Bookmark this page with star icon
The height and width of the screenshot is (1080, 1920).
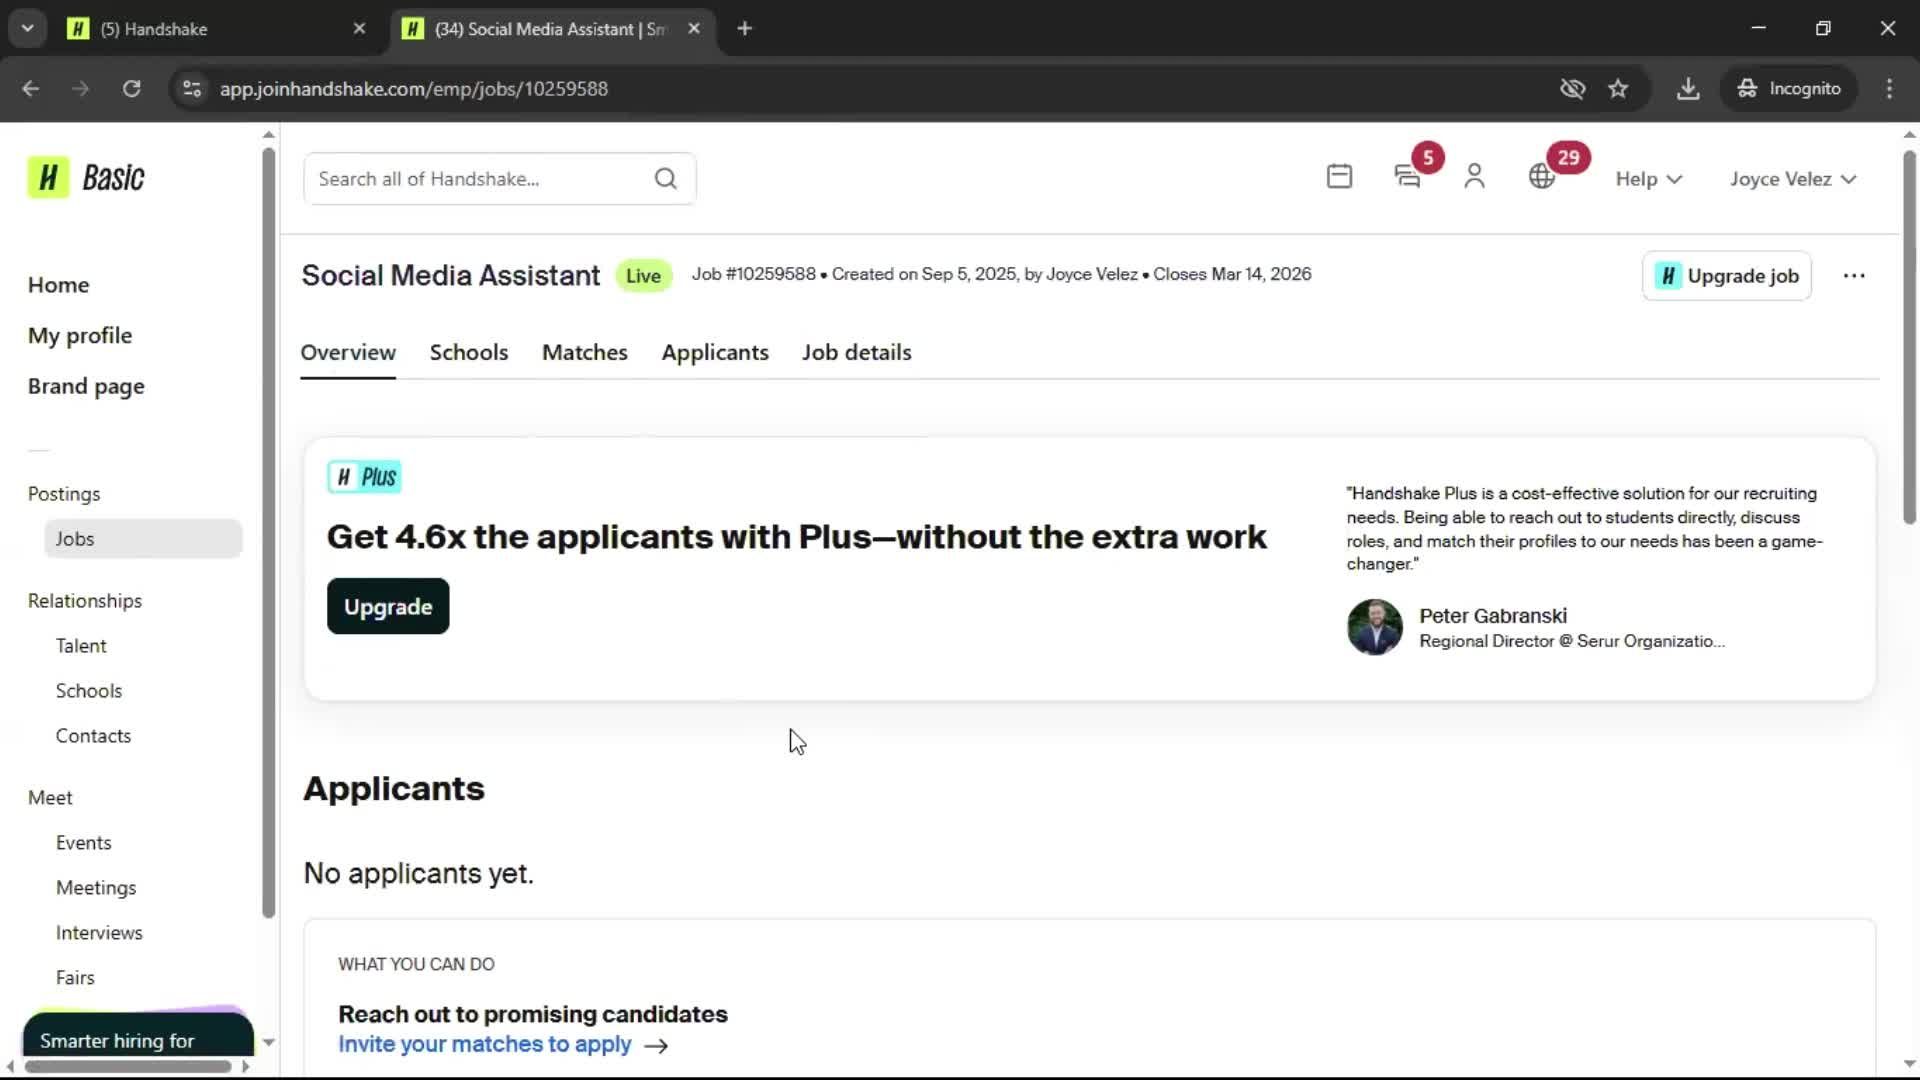click(1618, 89)
